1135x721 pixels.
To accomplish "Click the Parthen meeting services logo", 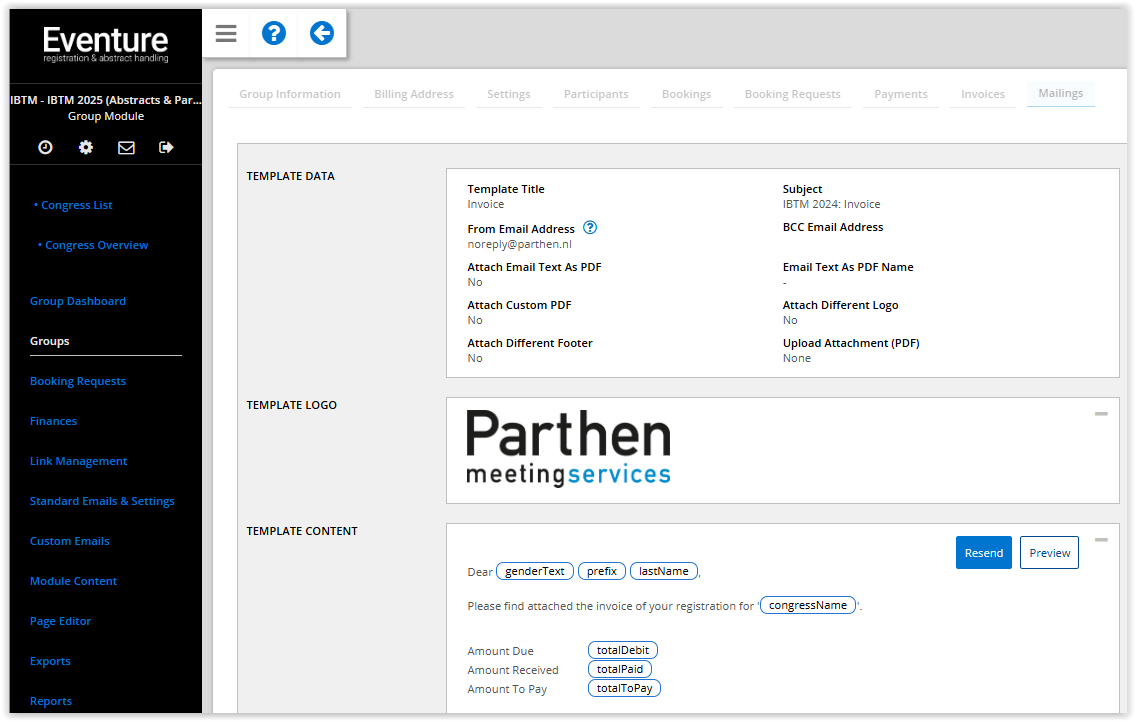I will (x=568, y=449).
